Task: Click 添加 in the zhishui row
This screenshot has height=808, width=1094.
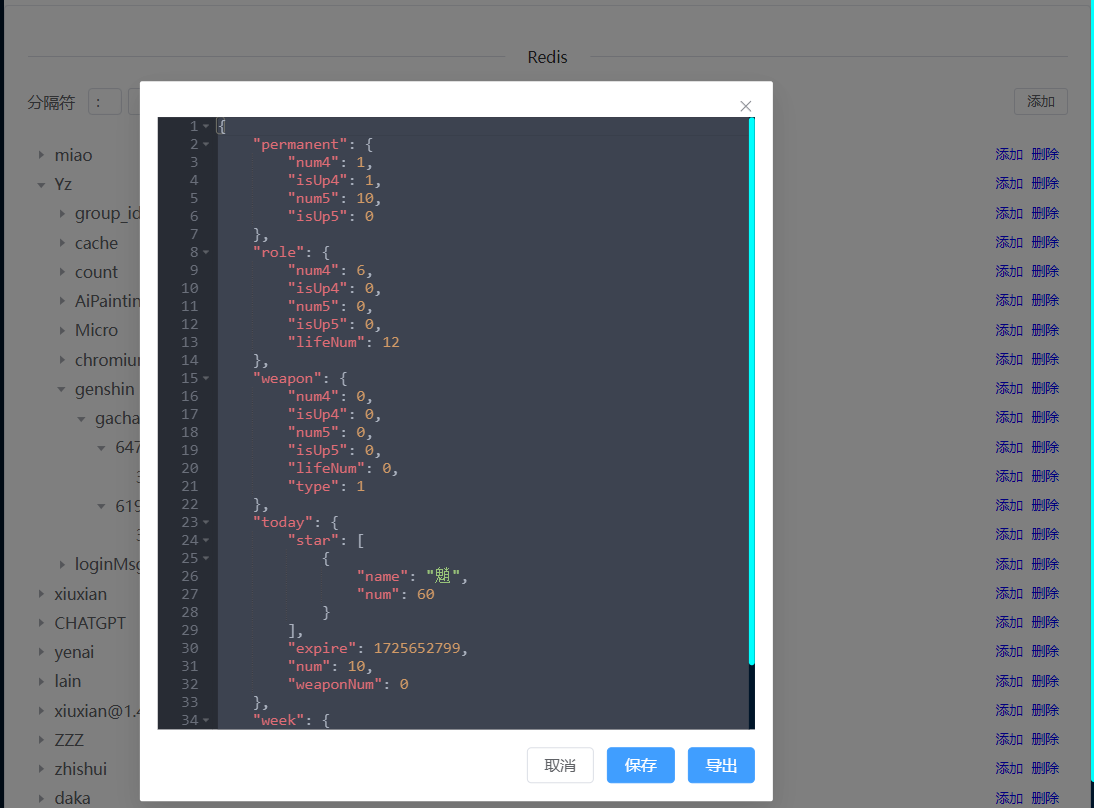Action: tap(1009, 768)
